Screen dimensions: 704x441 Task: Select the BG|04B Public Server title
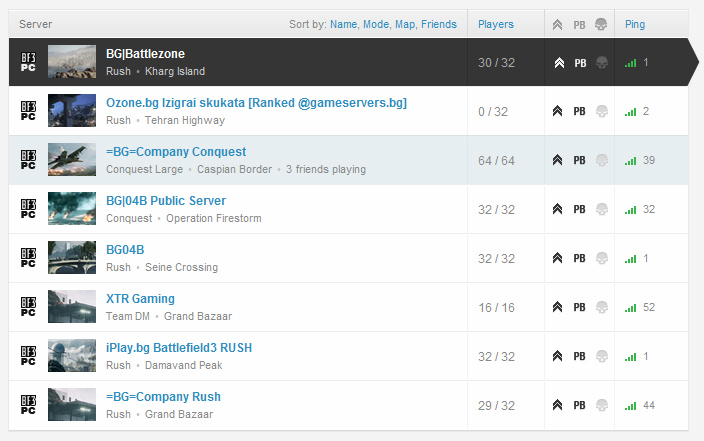click(166, 201)
